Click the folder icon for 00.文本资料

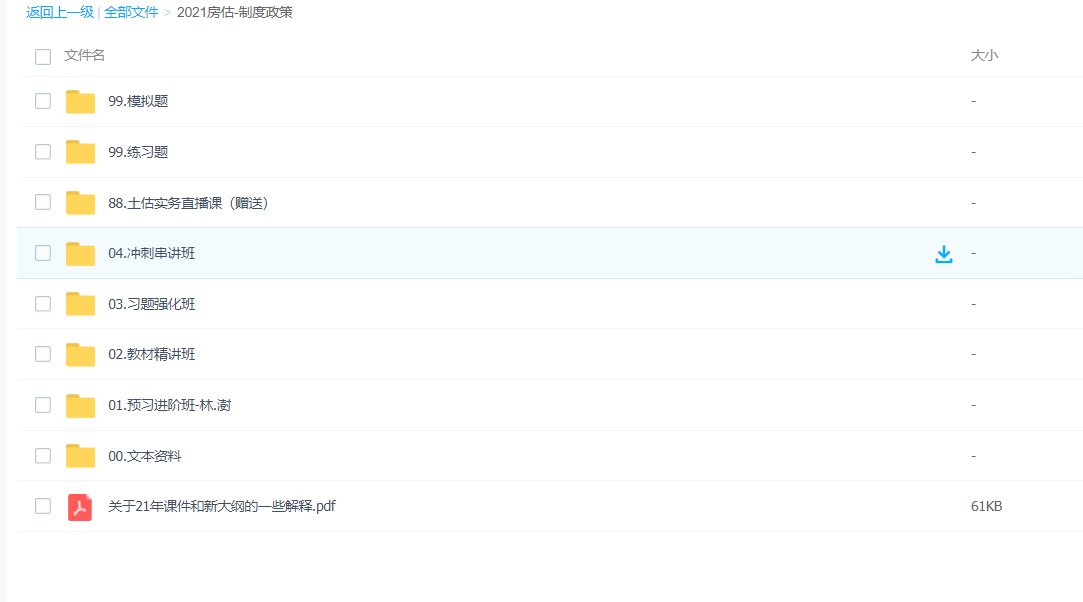pyautogui.click(x=80, y=456)
